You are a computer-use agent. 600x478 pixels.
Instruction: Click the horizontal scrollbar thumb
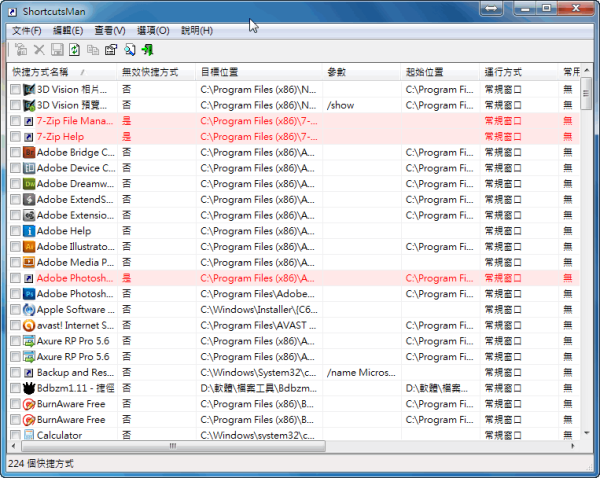coord(173,446)
